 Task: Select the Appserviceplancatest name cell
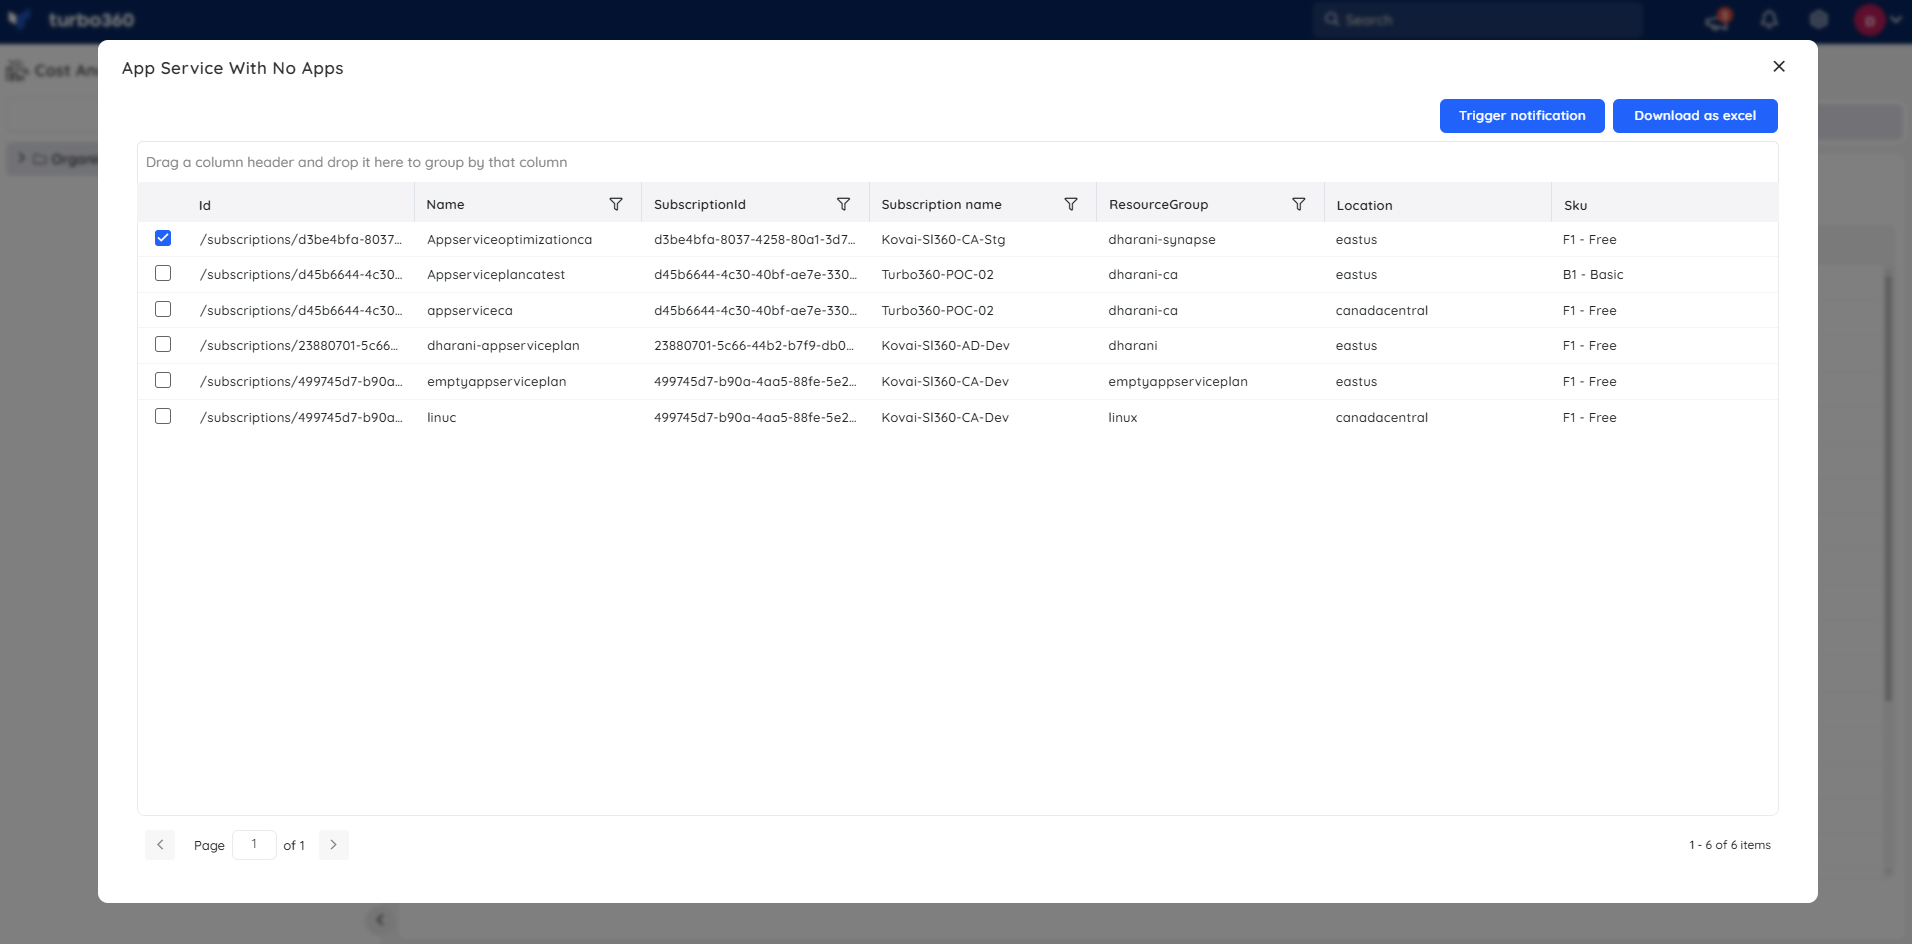tap(496, 274)
